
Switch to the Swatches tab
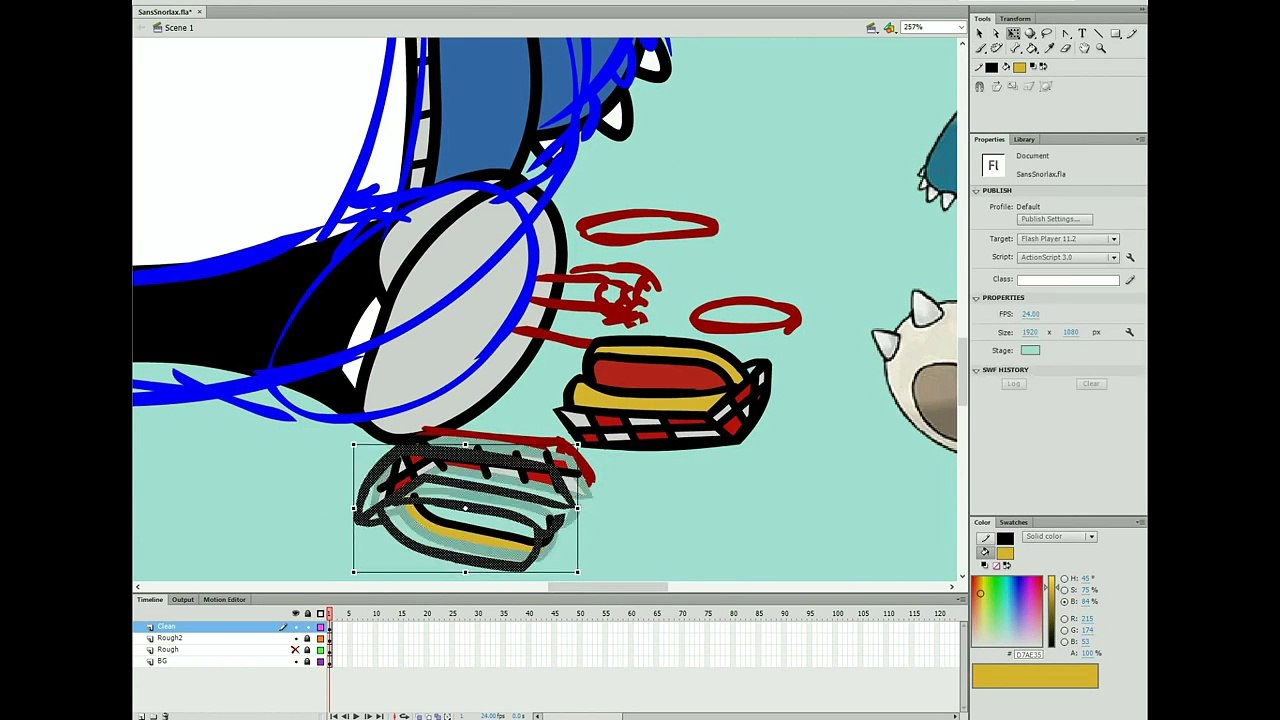(x=1013, y=522)
